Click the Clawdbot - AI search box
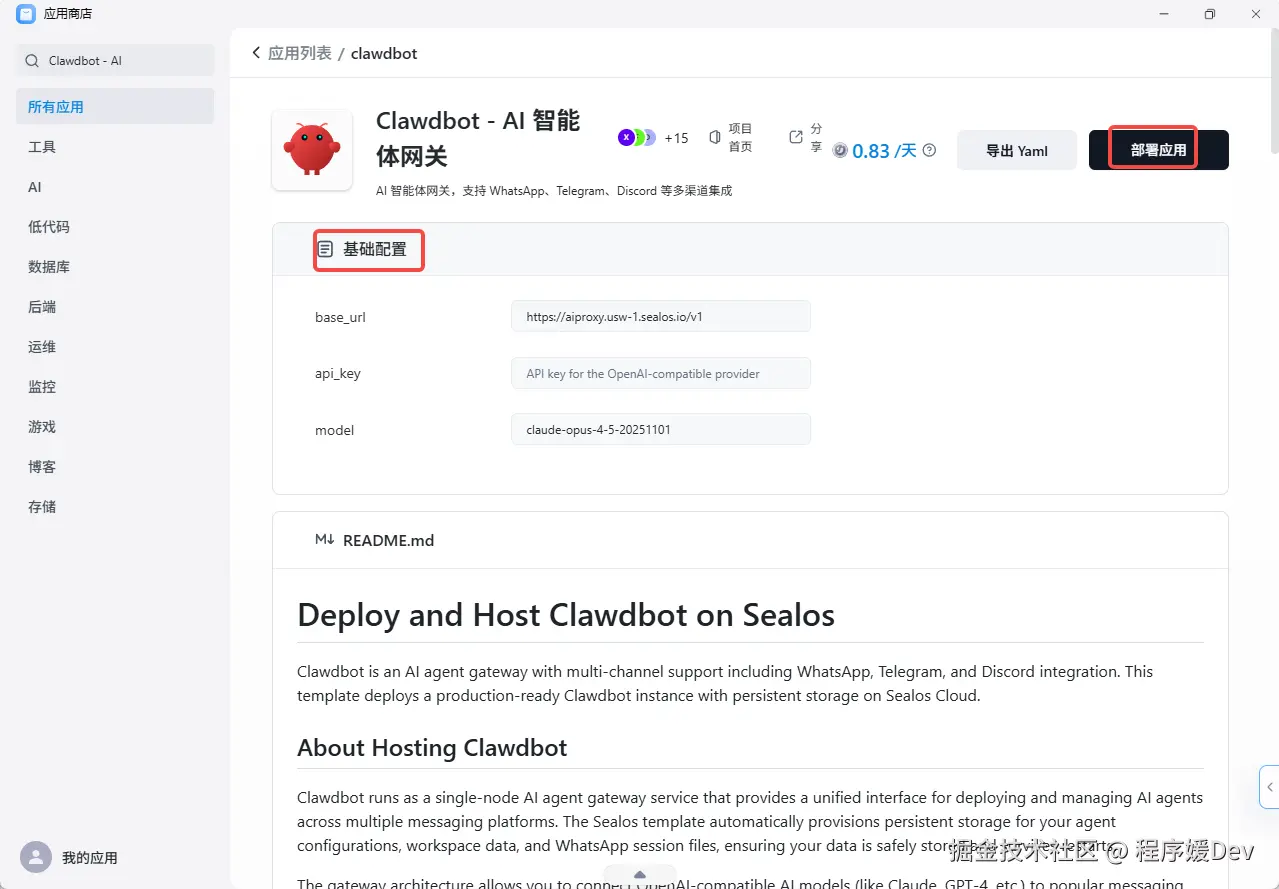Viewport: 1279px width, 889px height. [x=115, y=60]
